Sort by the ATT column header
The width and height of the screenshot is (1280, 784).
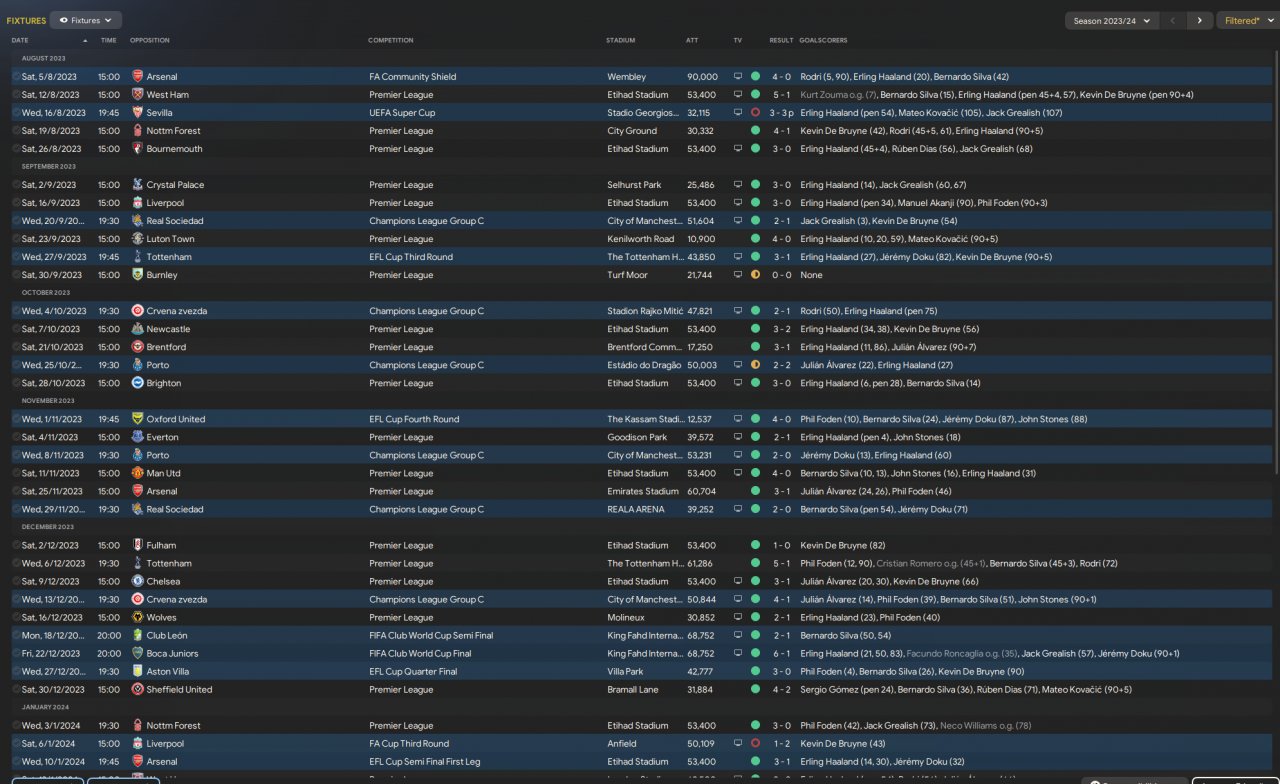point(692,40)
